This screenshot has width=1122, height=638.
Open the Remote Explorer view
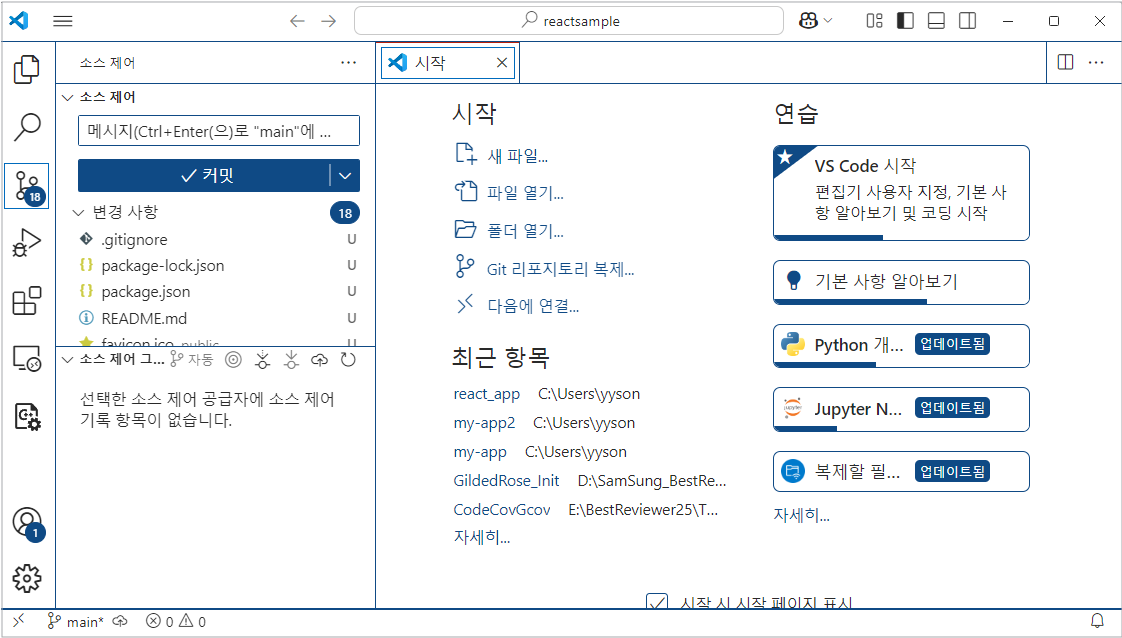(27, 358)
